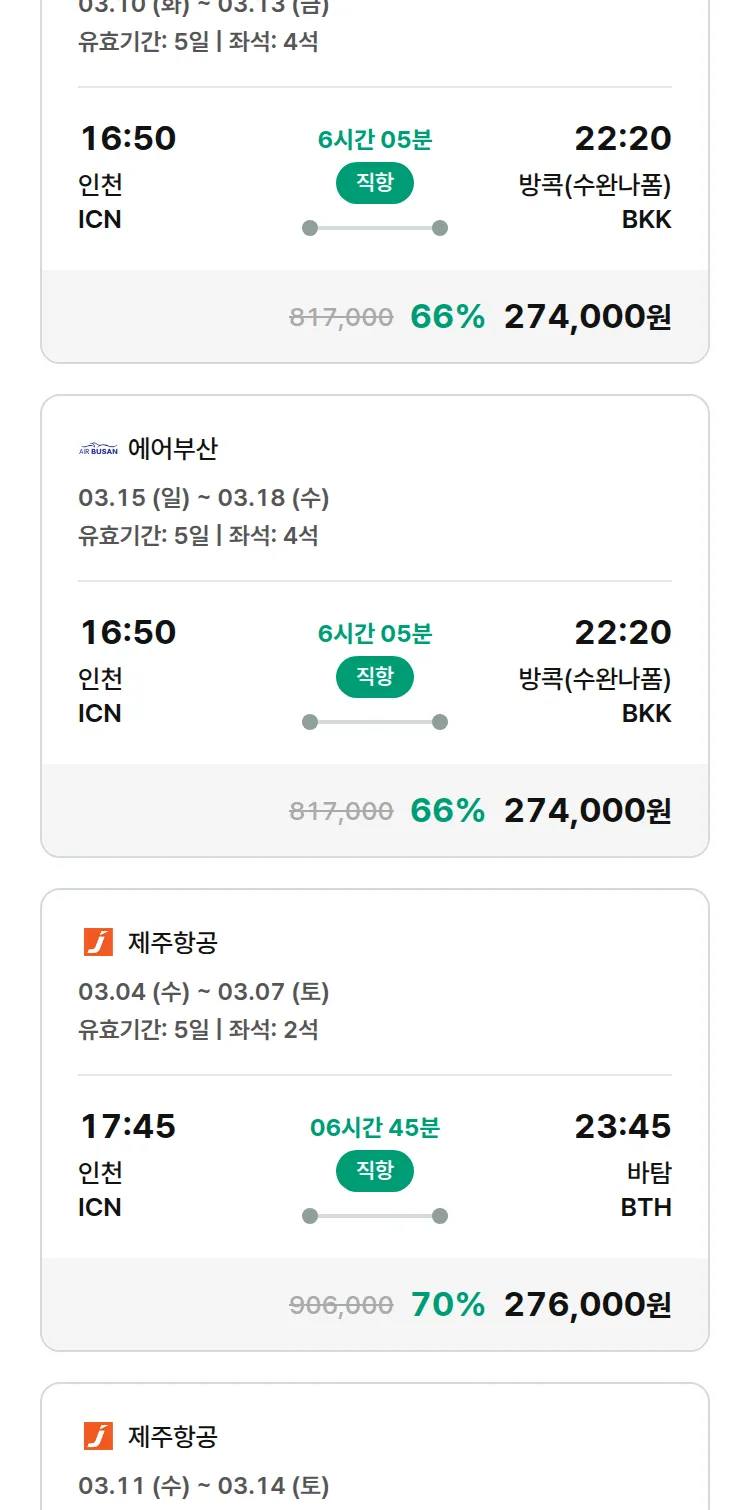Click Jeju Air logo on 03.04 flight card
This screenshot has height=1510, width=750.
(x=98, y=942)
